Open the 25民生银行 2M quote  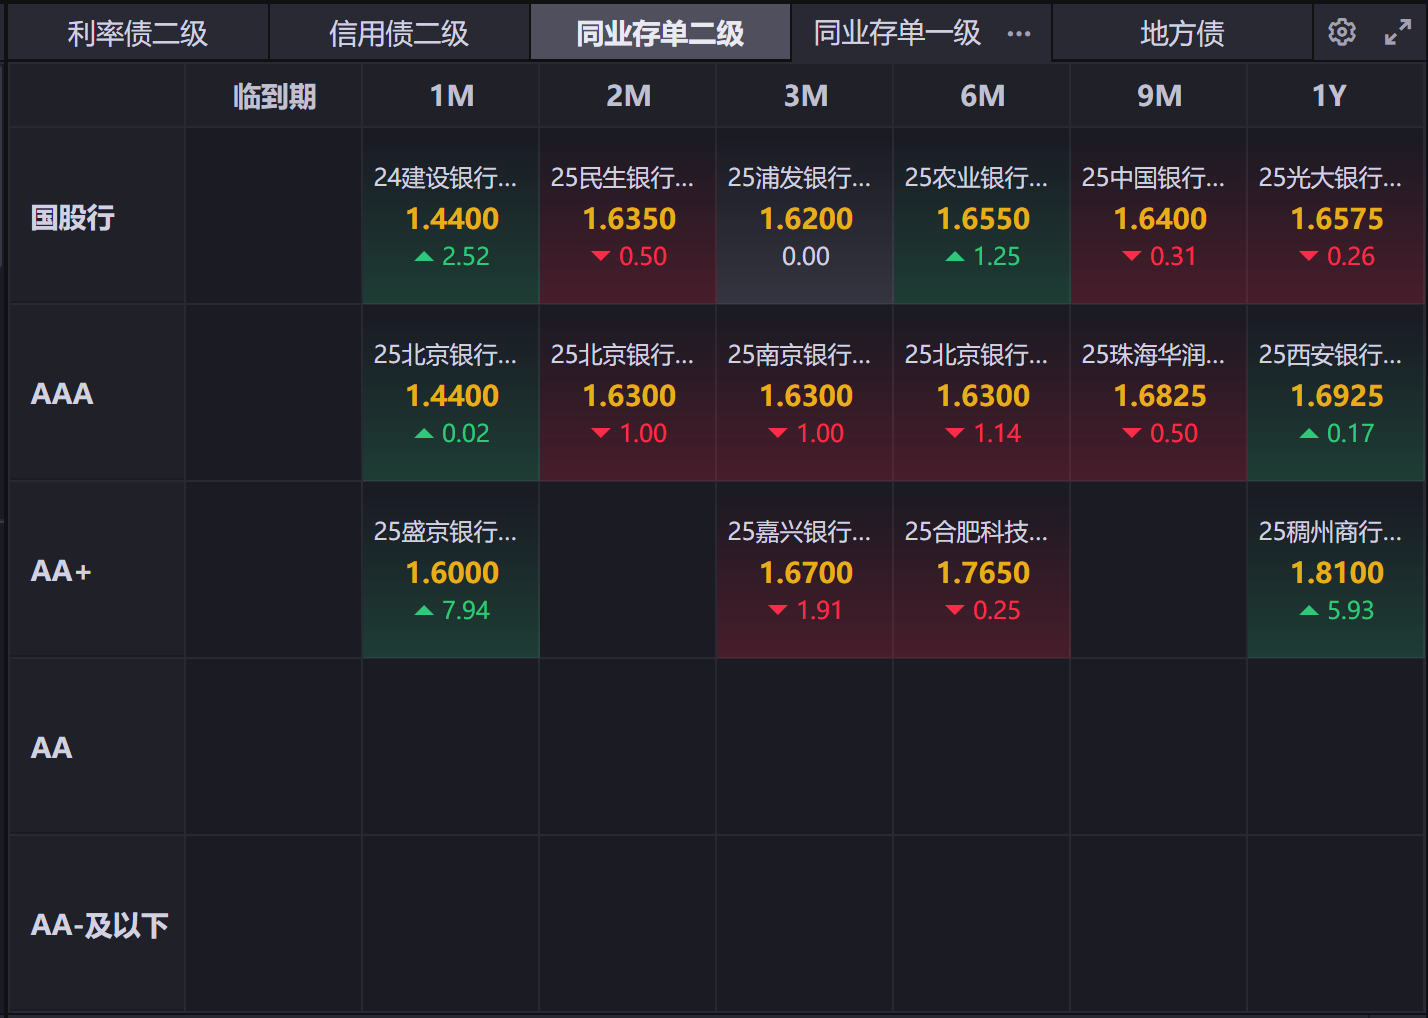[x=628, y=216]
